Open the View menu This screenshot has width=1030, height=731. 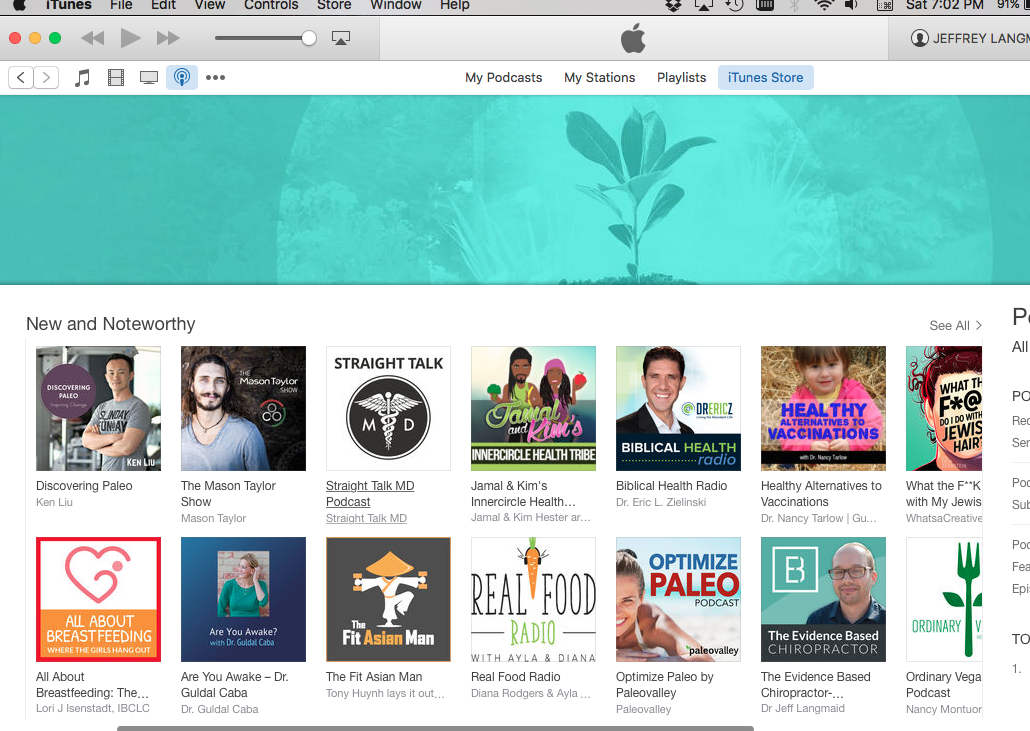(x=210, y=5)
